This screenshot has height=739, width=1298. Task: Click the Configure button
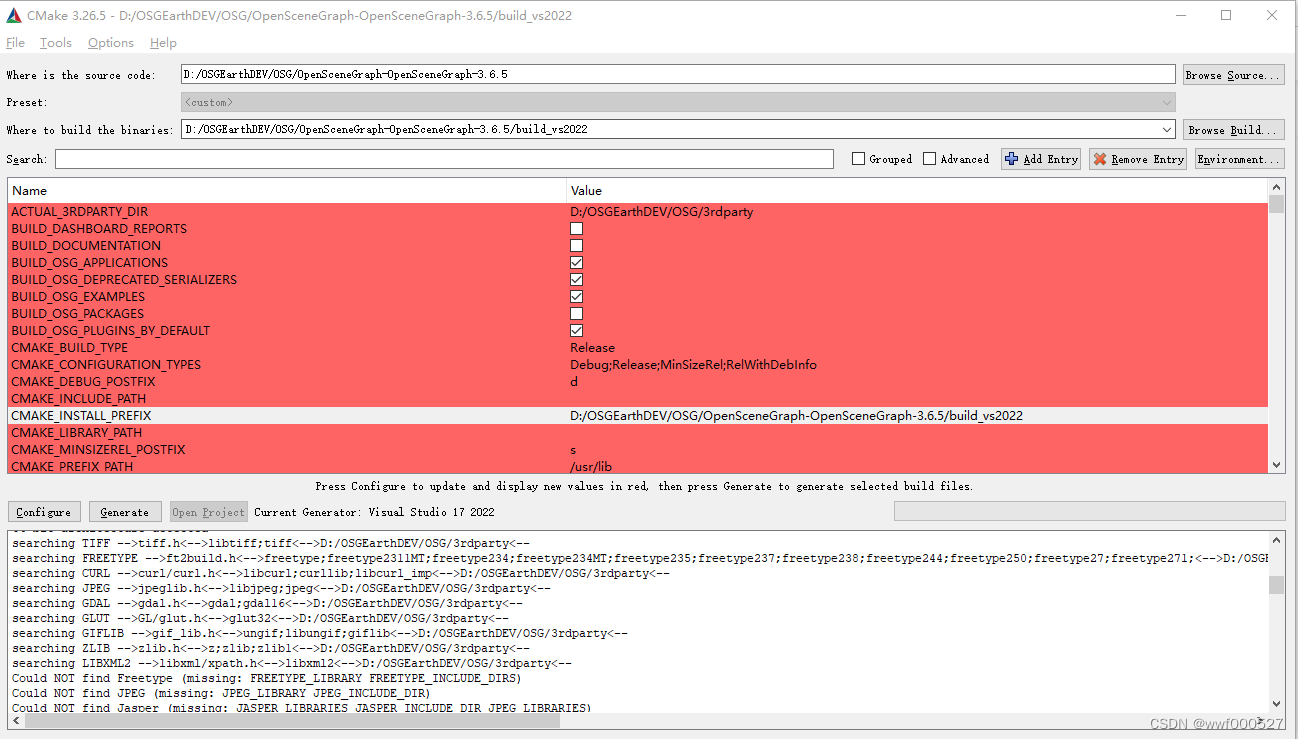coord(43,511)
